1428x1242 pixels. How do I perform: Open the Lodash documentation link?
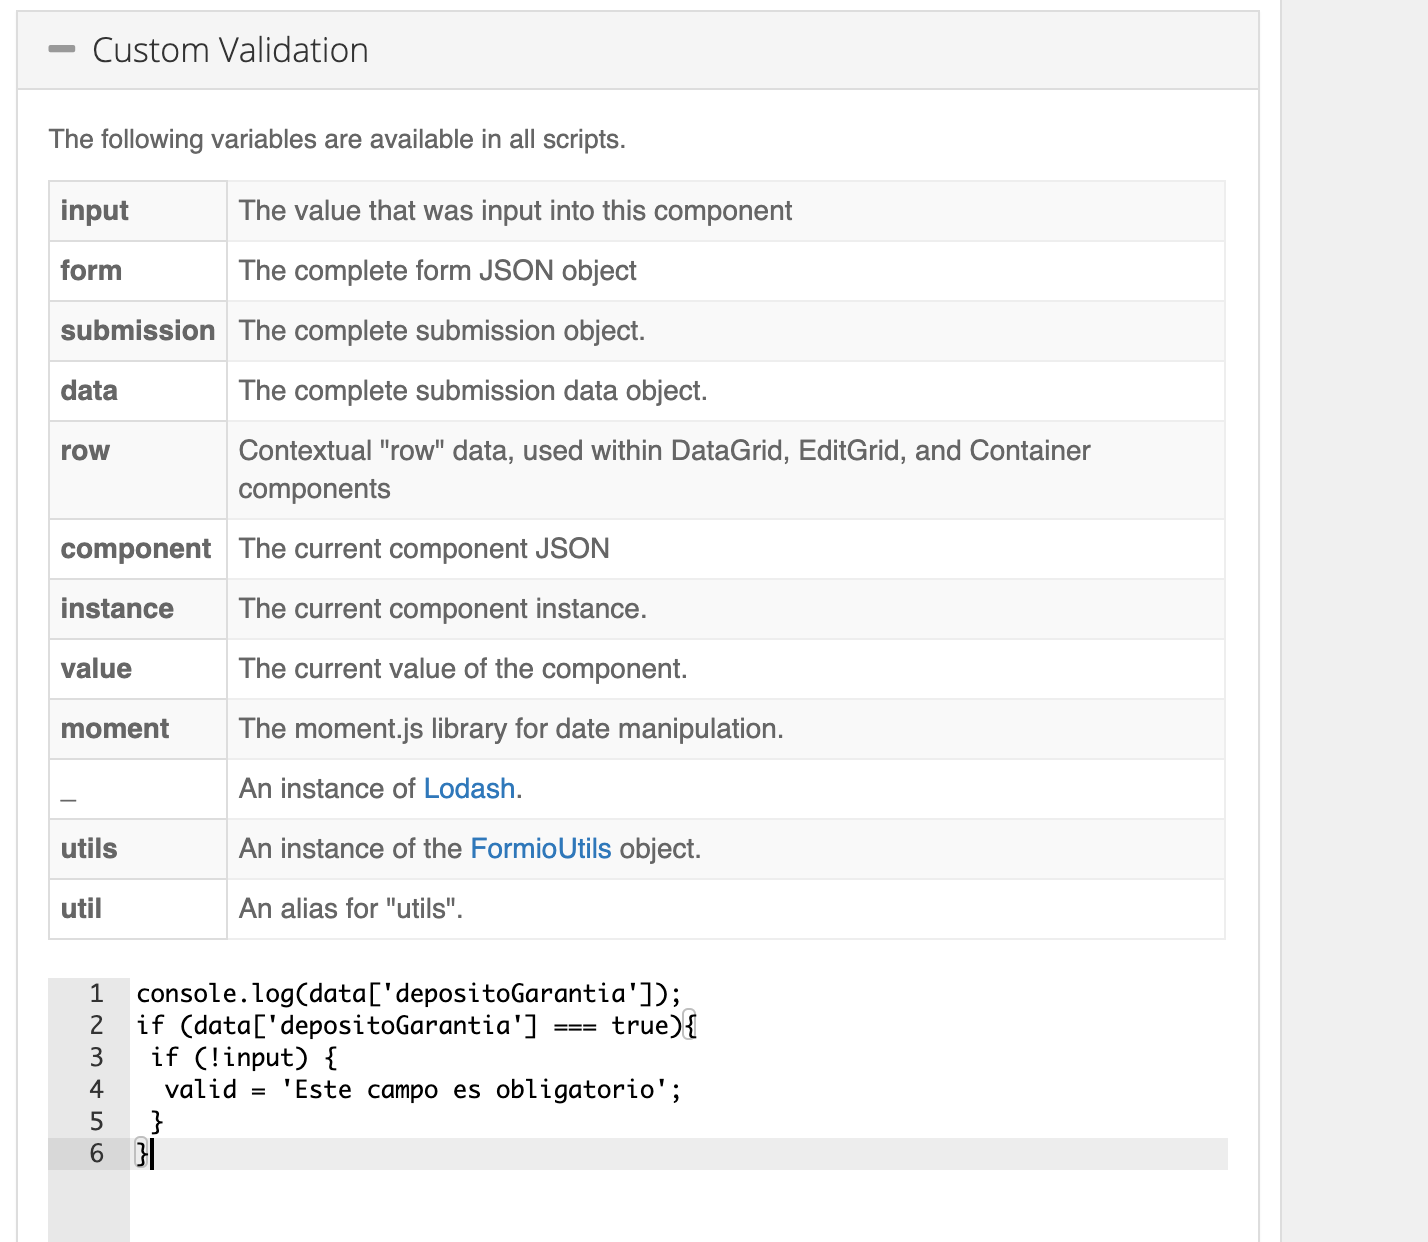[x=469, y=788]
